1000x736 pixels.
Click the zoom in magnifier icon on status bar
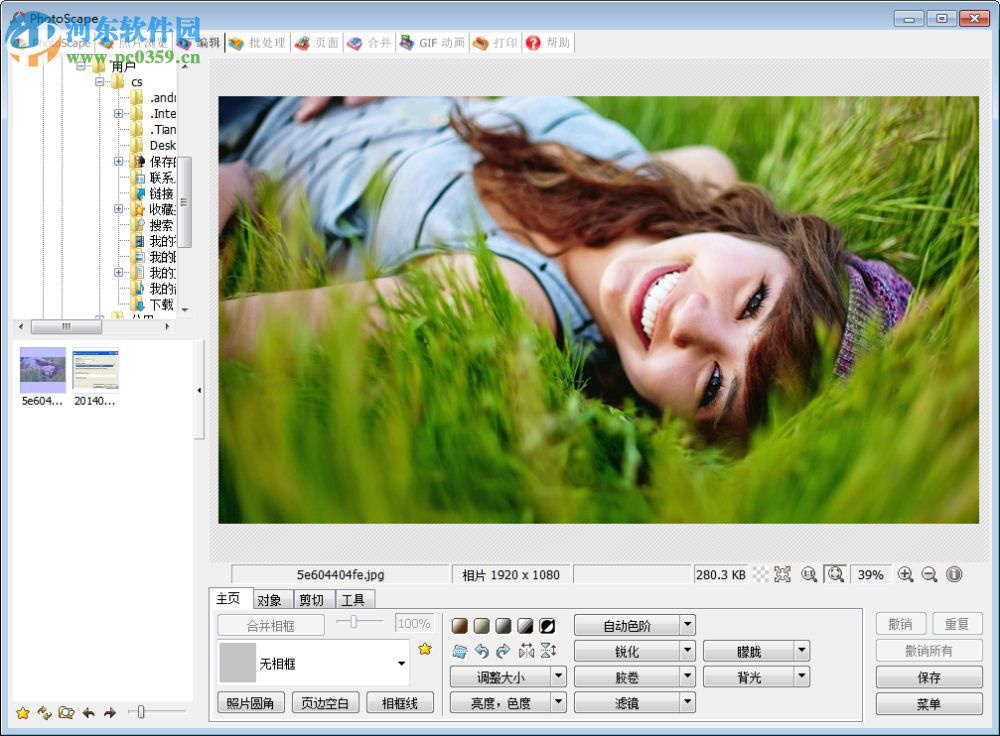pos(905,575)
